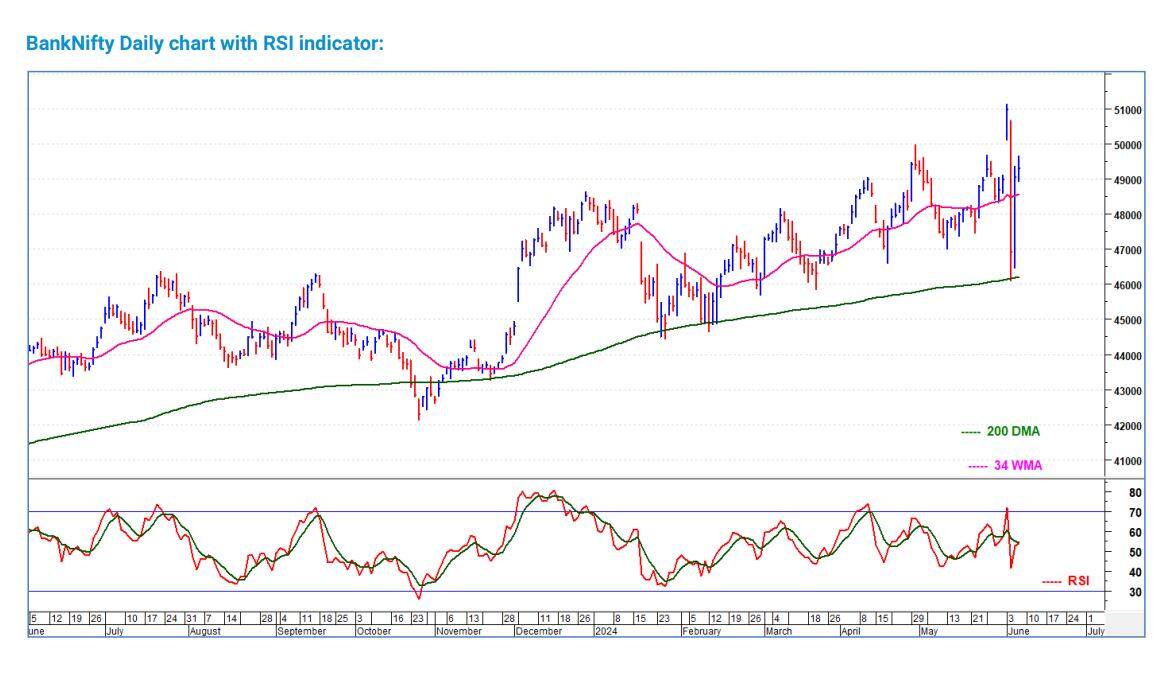Select the RSI scale value 60
Image resolution: width=1171 pixels, height=678 pixels.
(1135, 533)
